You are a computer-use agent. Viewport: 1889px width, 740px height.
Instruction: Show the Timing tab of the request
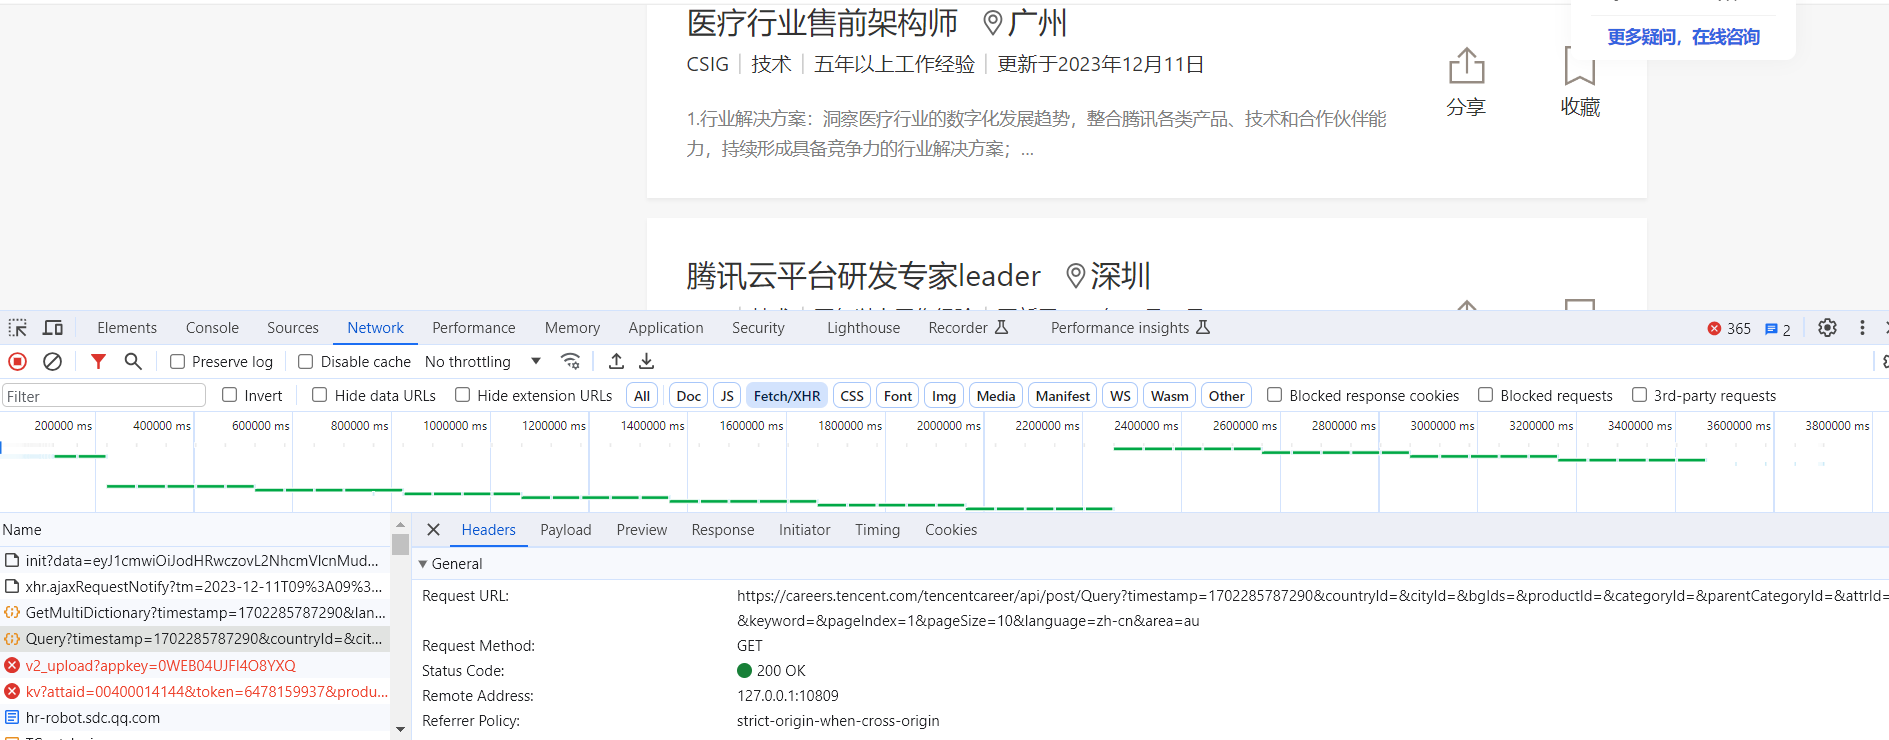(877, 530)
